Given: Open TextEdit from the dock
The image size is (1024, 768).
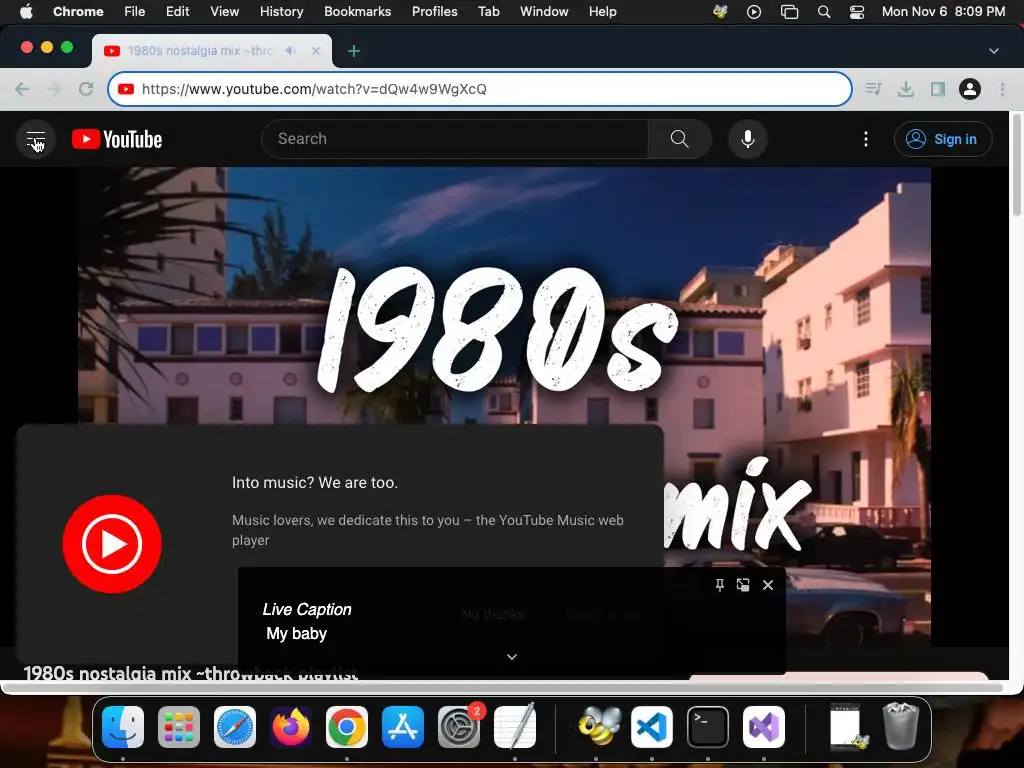Looking at the screenshot, I should (515, 727).
